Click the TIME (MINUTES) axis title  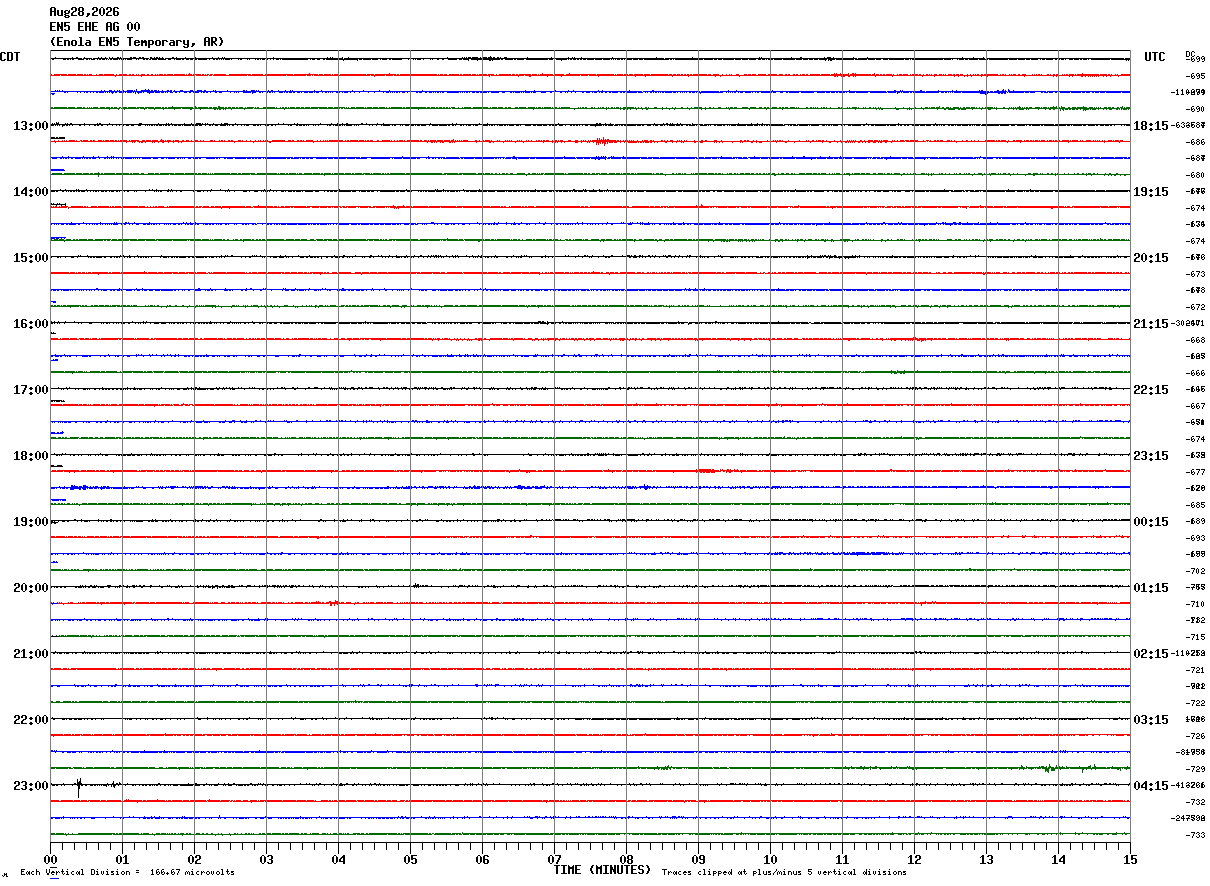pyautogui.click(x=602, y=870)
